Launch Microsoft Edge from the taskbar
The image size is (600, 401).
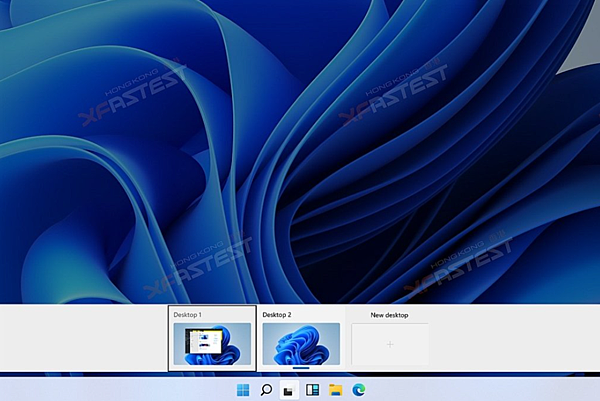tap(359, 390)
